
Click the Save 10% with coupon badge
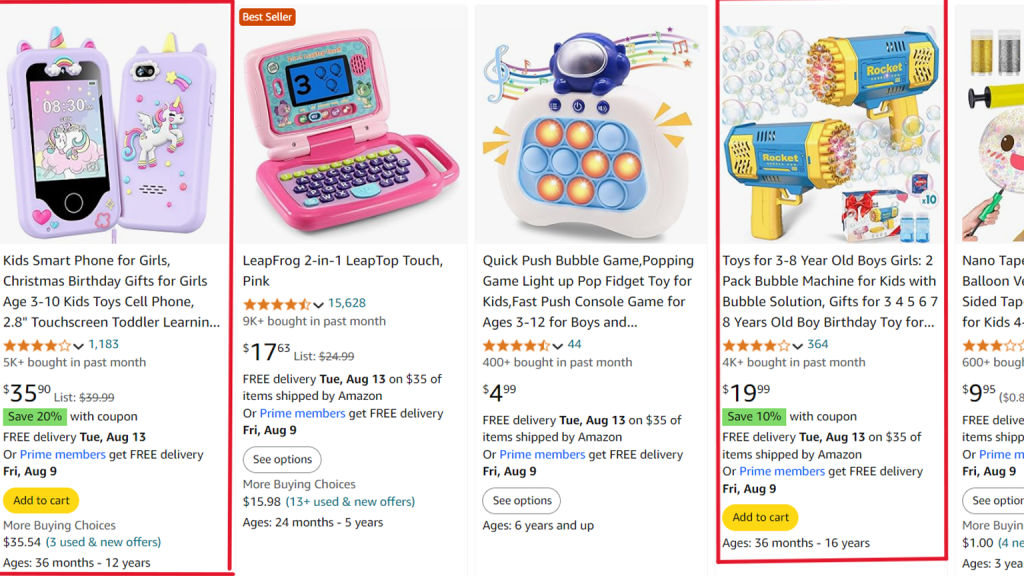[x=754, y=416]
